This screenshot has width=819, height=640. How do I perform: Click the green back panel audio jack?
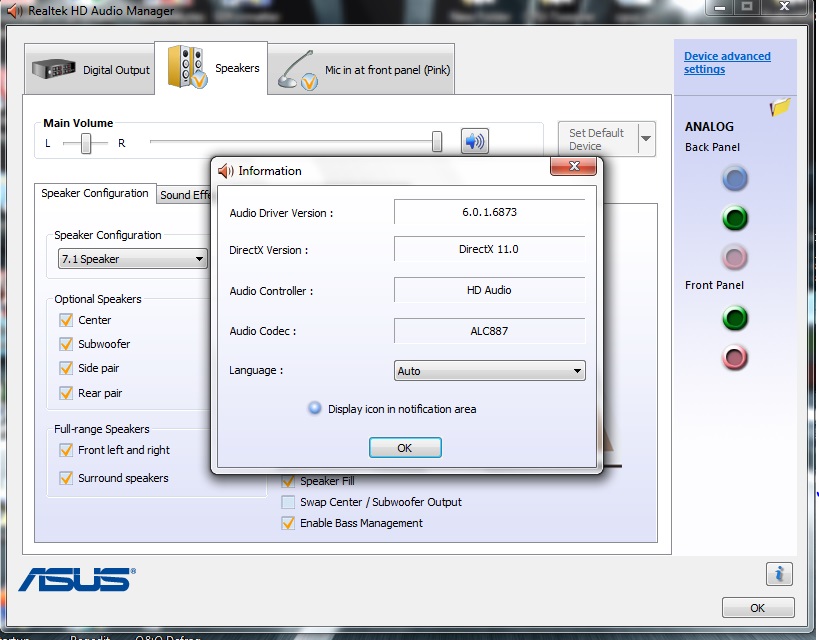tap(735, 218)
